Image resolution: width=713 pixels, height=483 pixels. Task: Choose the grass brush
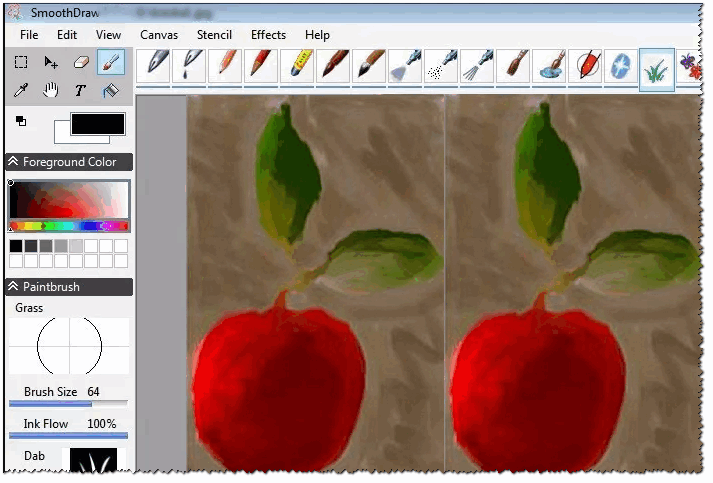click(x=657, y=69)
